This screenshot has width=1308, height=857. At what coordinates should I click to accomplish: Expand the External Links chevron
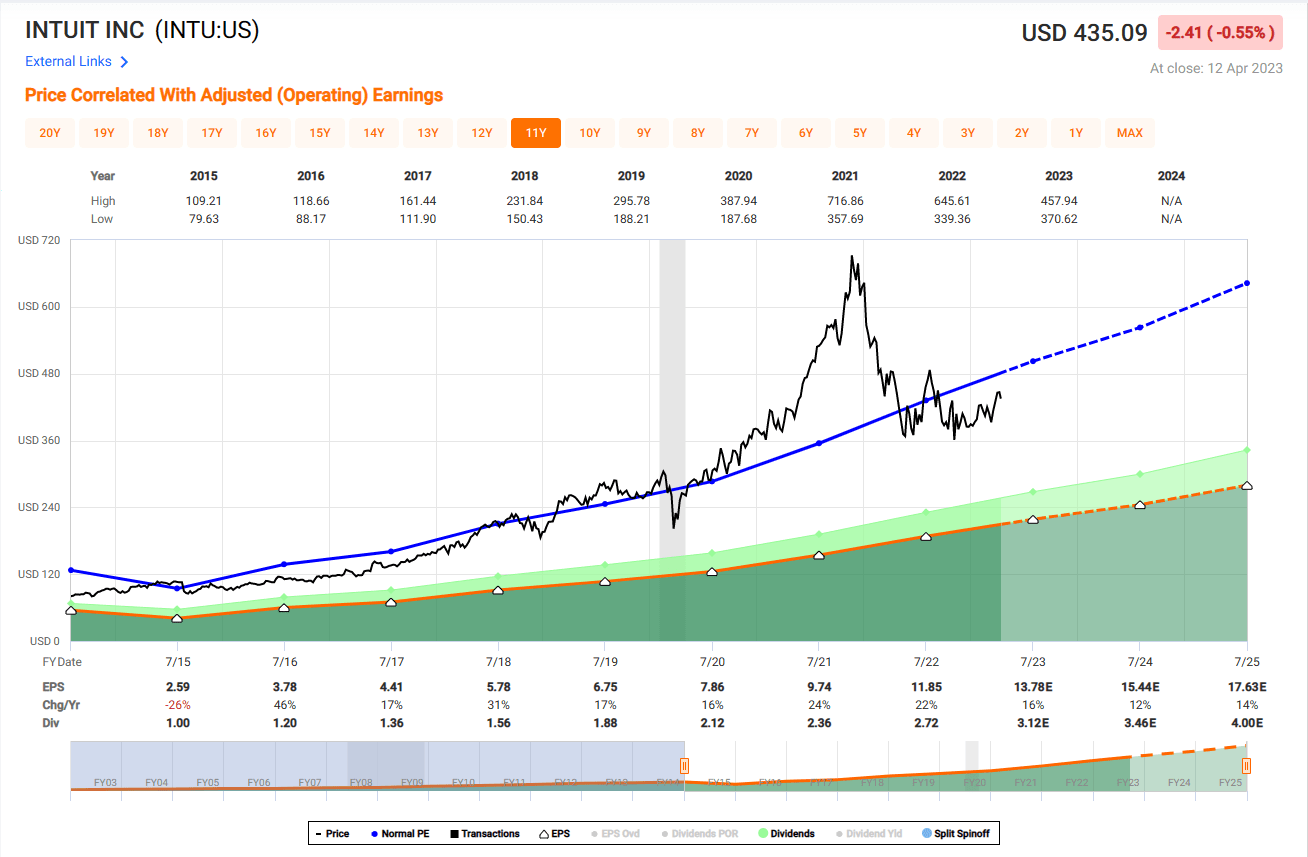click(124, 61)
